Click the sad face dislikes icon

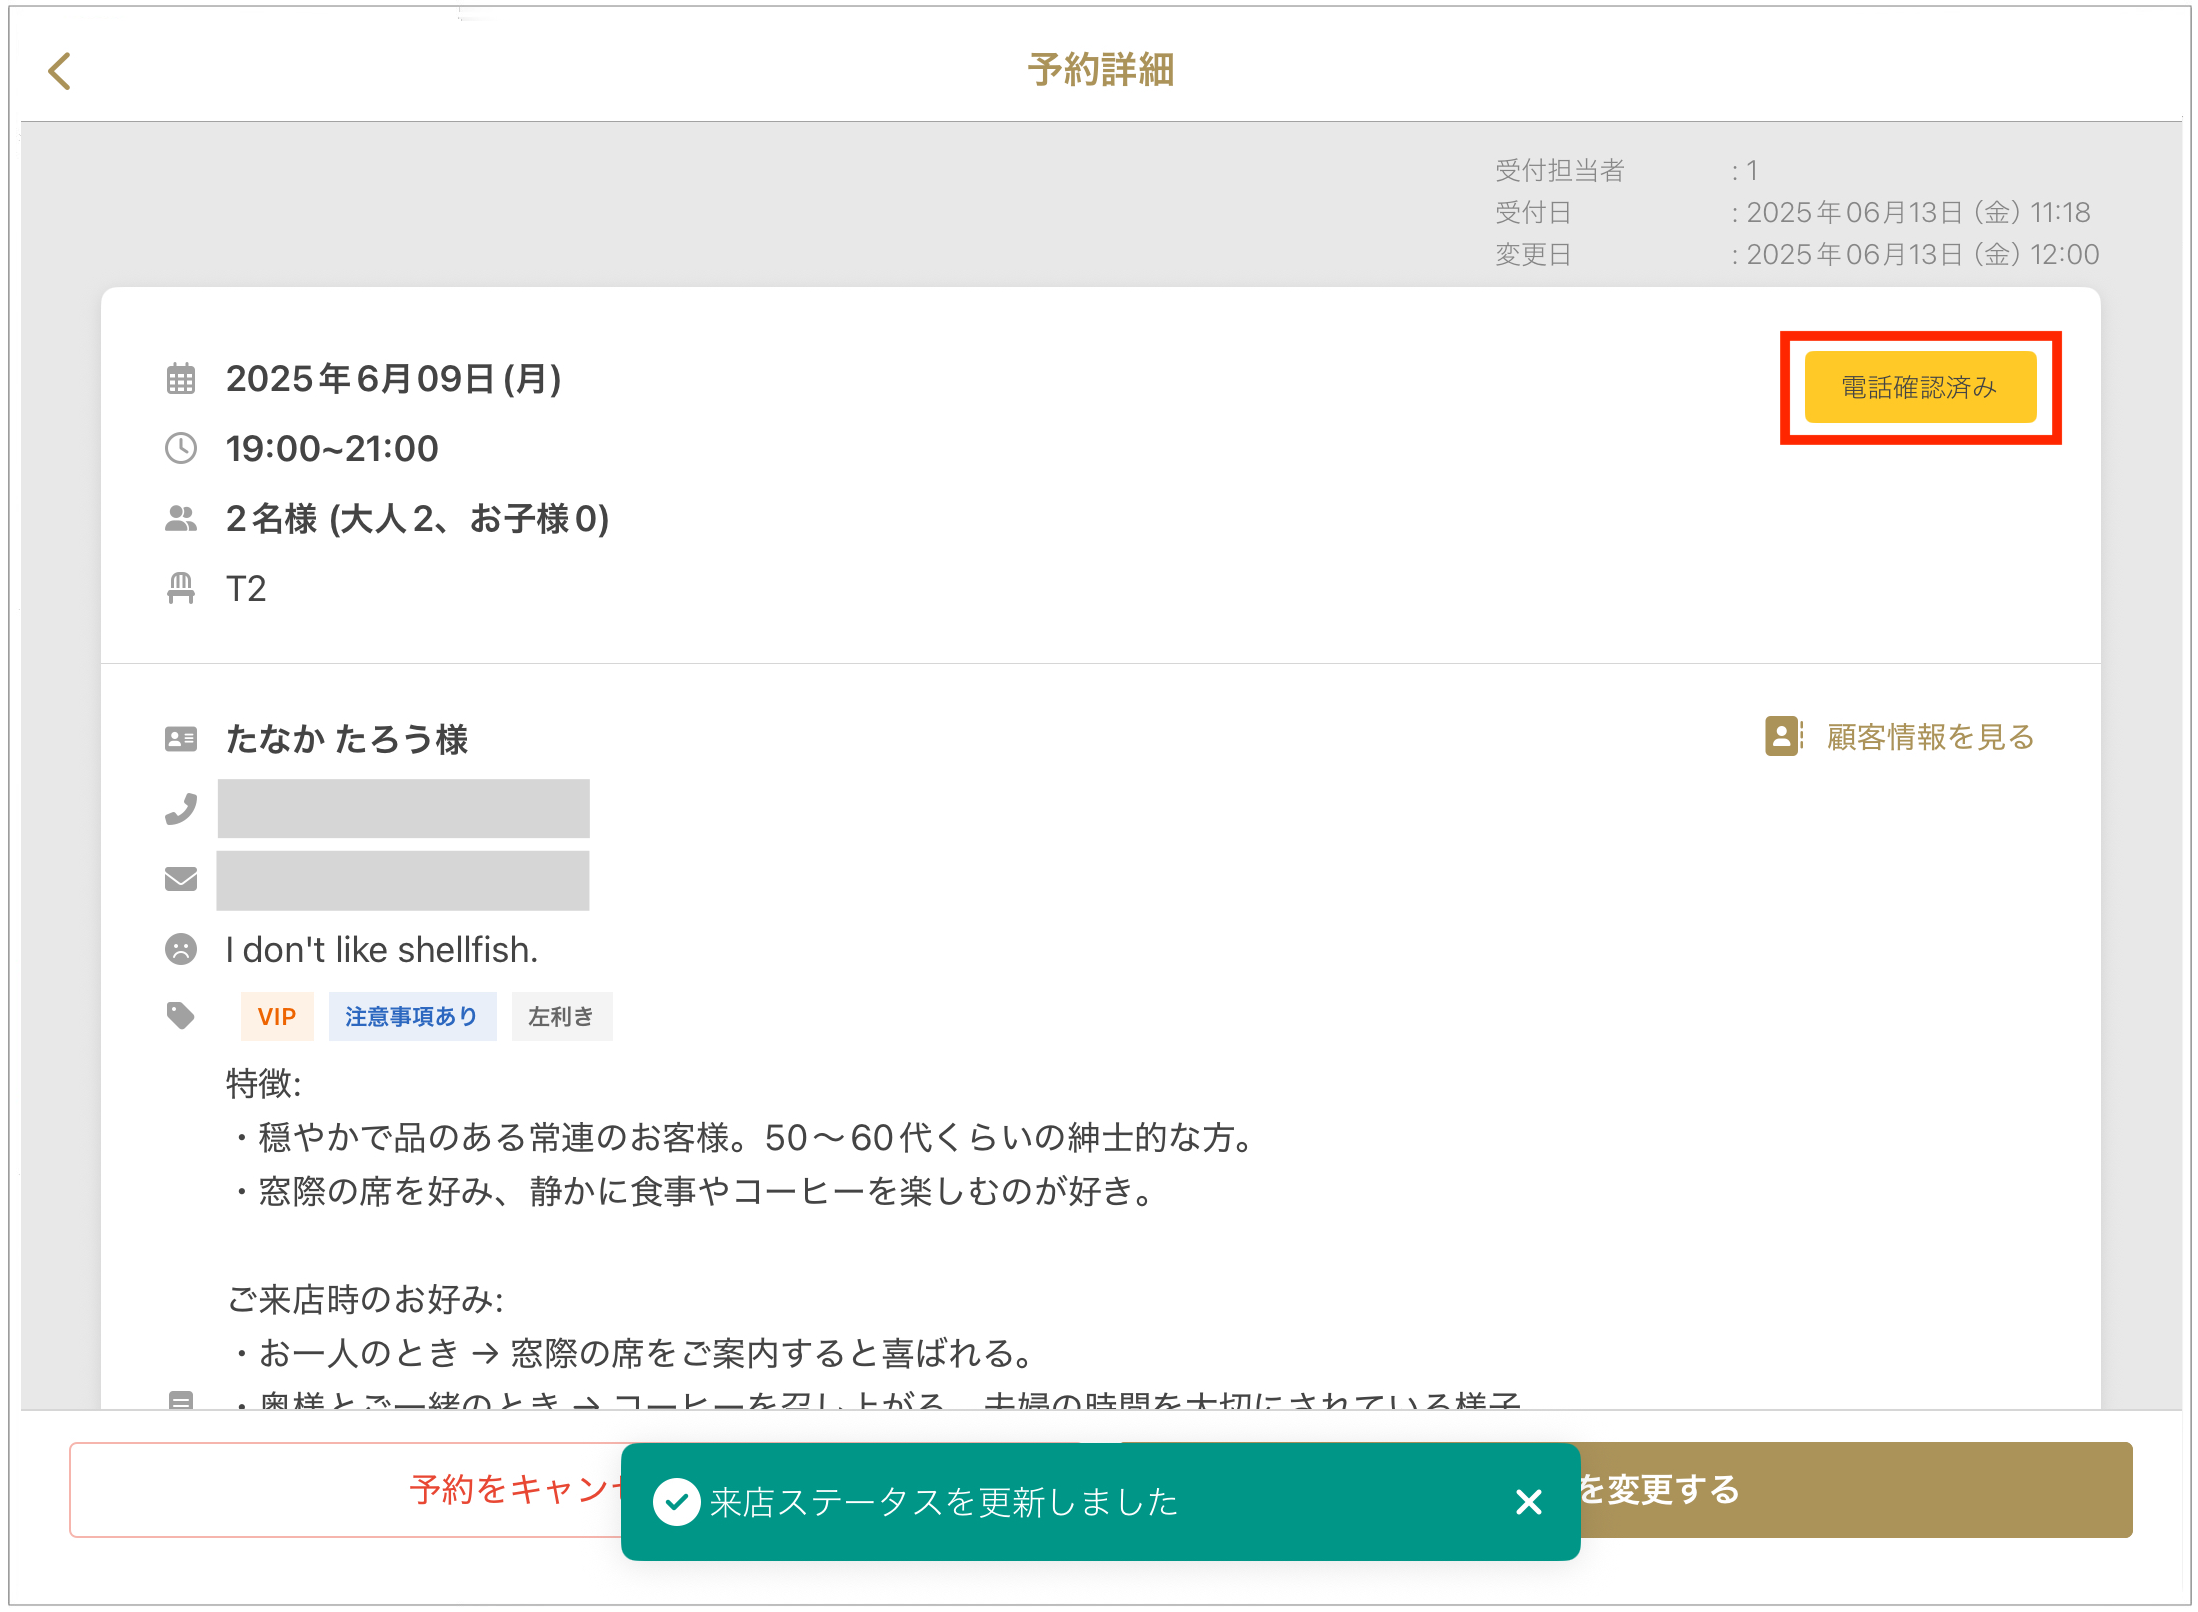[x=181, y=949]
